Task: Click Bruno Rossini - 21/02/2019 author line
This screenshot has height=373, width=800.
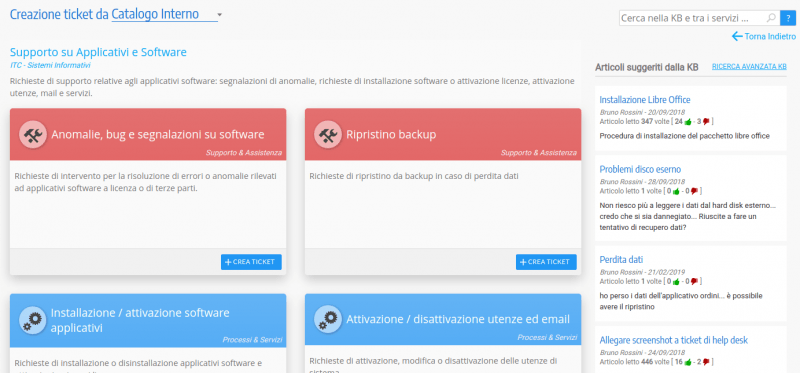Action: tap(642, 272)
